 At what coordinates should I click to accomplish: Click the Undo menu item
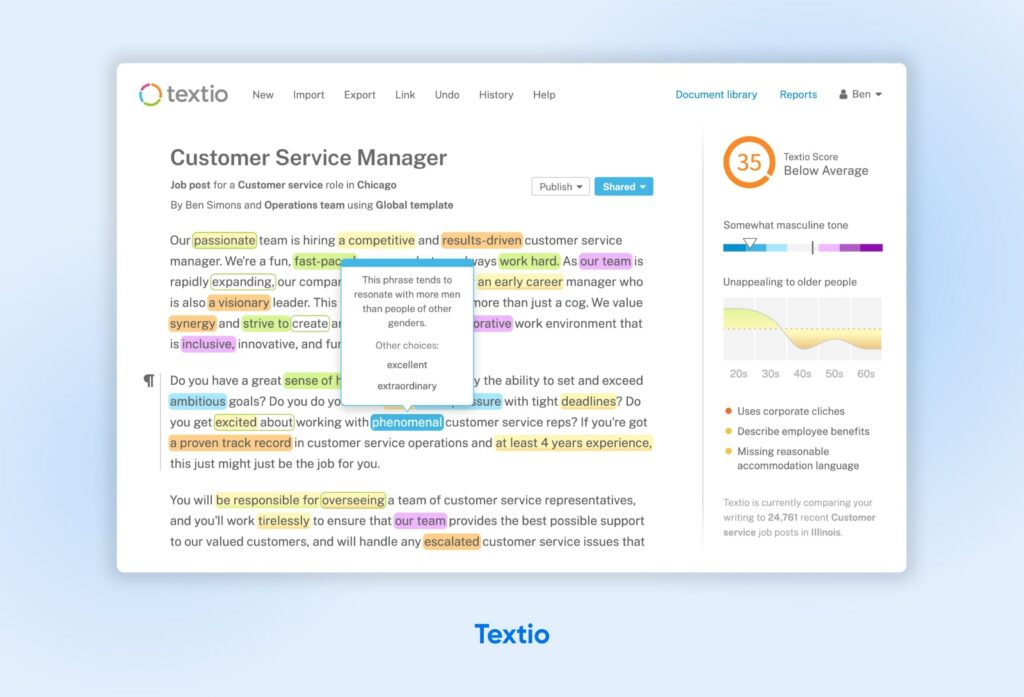coord(447,95)
